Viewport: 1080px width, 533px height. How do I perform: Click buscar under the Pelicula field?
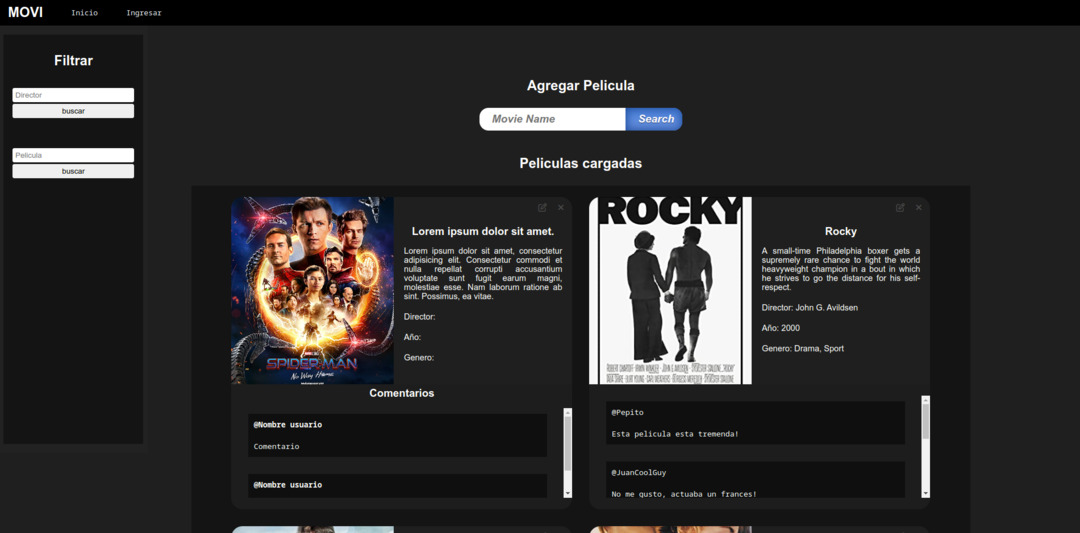click(x=73, y=171)
